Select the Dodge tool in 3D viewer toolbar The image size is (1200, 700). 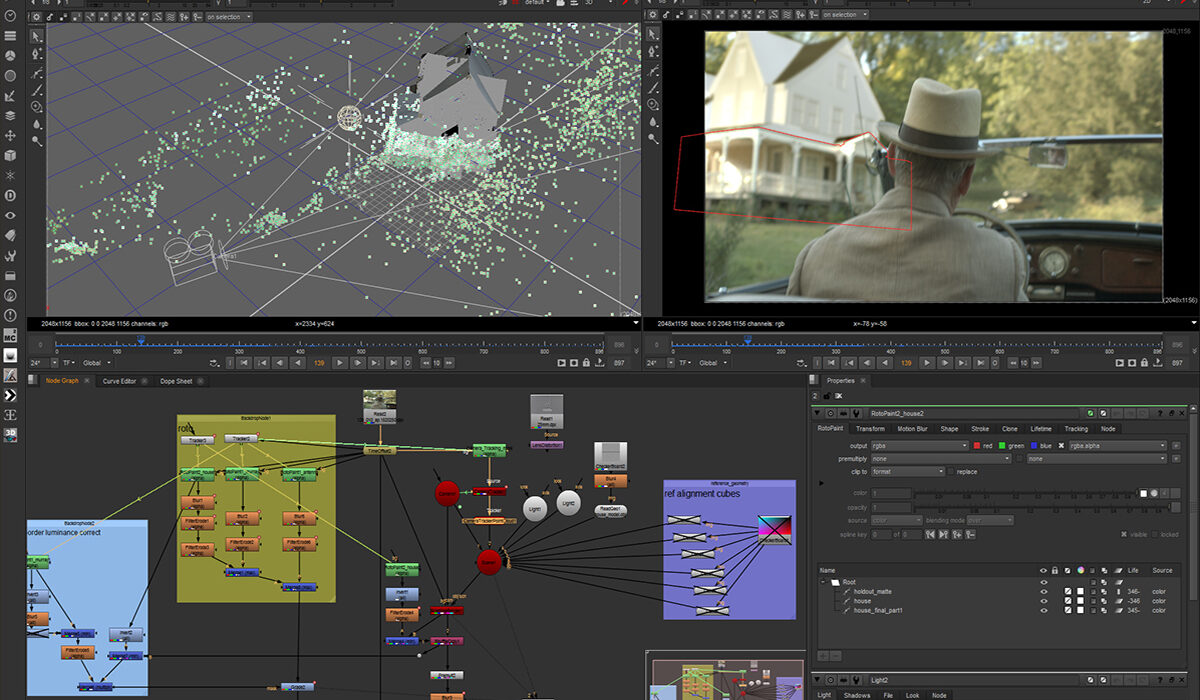(37, 141)
